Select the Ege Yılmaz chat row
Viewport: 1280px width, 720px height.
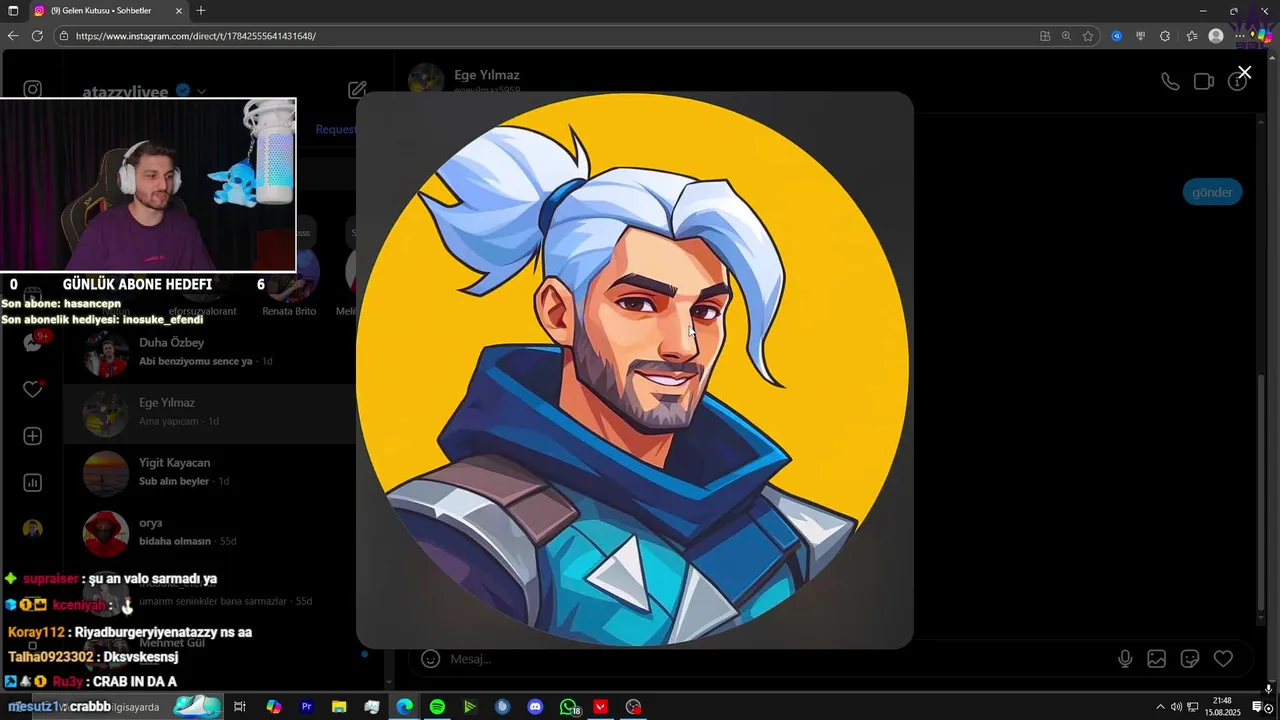point(209,412)
